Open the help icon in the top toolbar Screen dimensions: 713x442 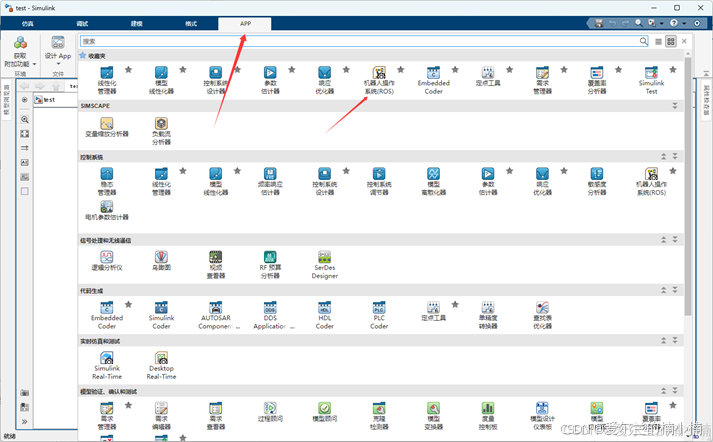click(x=674, y=23)
